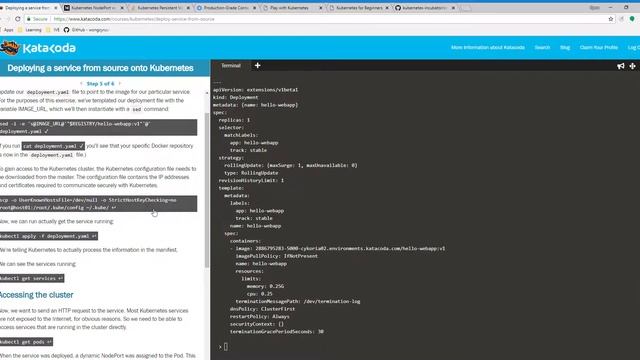Image resolution: width=640 pixels, height=360 pixels.
Task: Close the 'Kubernetes NodePort' tab
Action: click(122, 8)
